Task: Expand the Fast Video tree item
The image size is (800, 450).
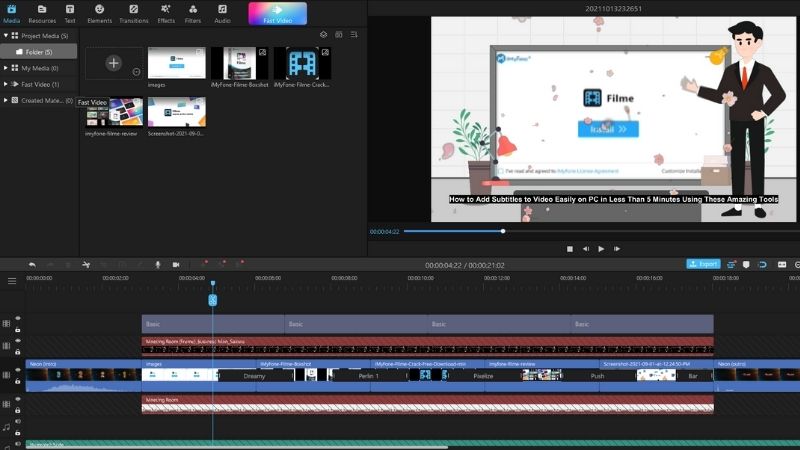Action: click(6, 84)
